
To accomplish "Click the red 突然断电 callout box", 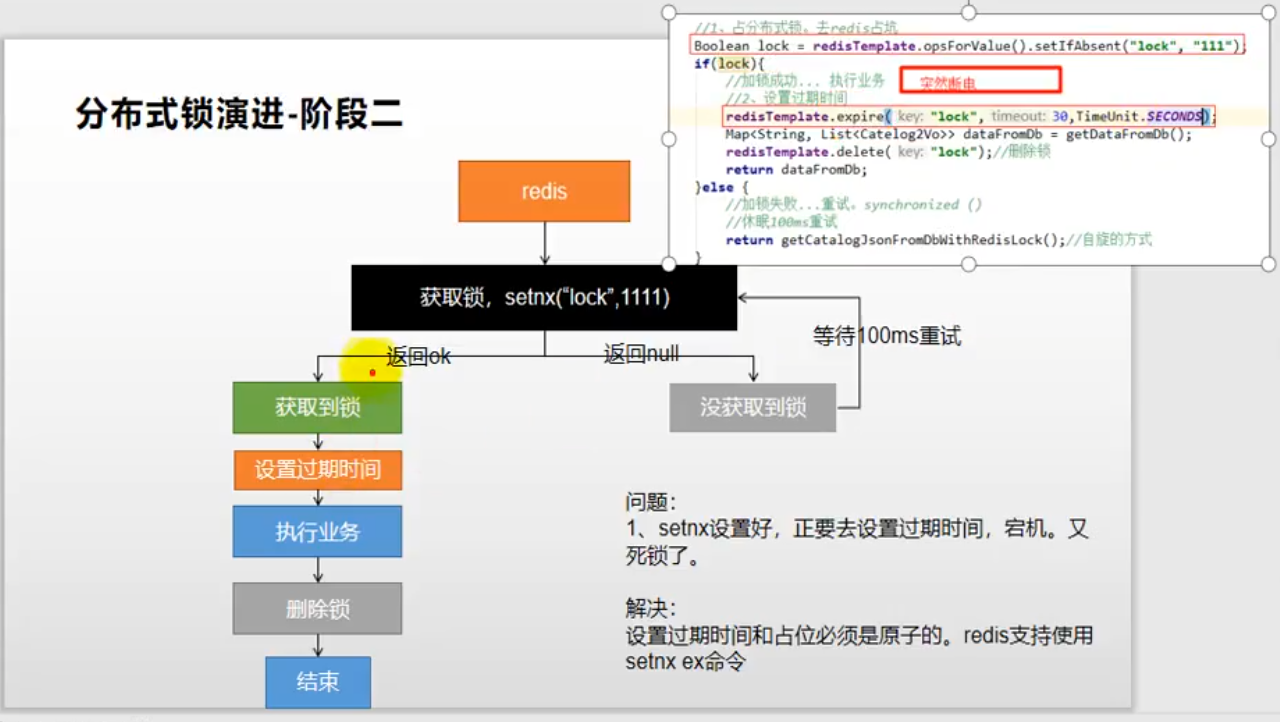I will click(979, 80).
